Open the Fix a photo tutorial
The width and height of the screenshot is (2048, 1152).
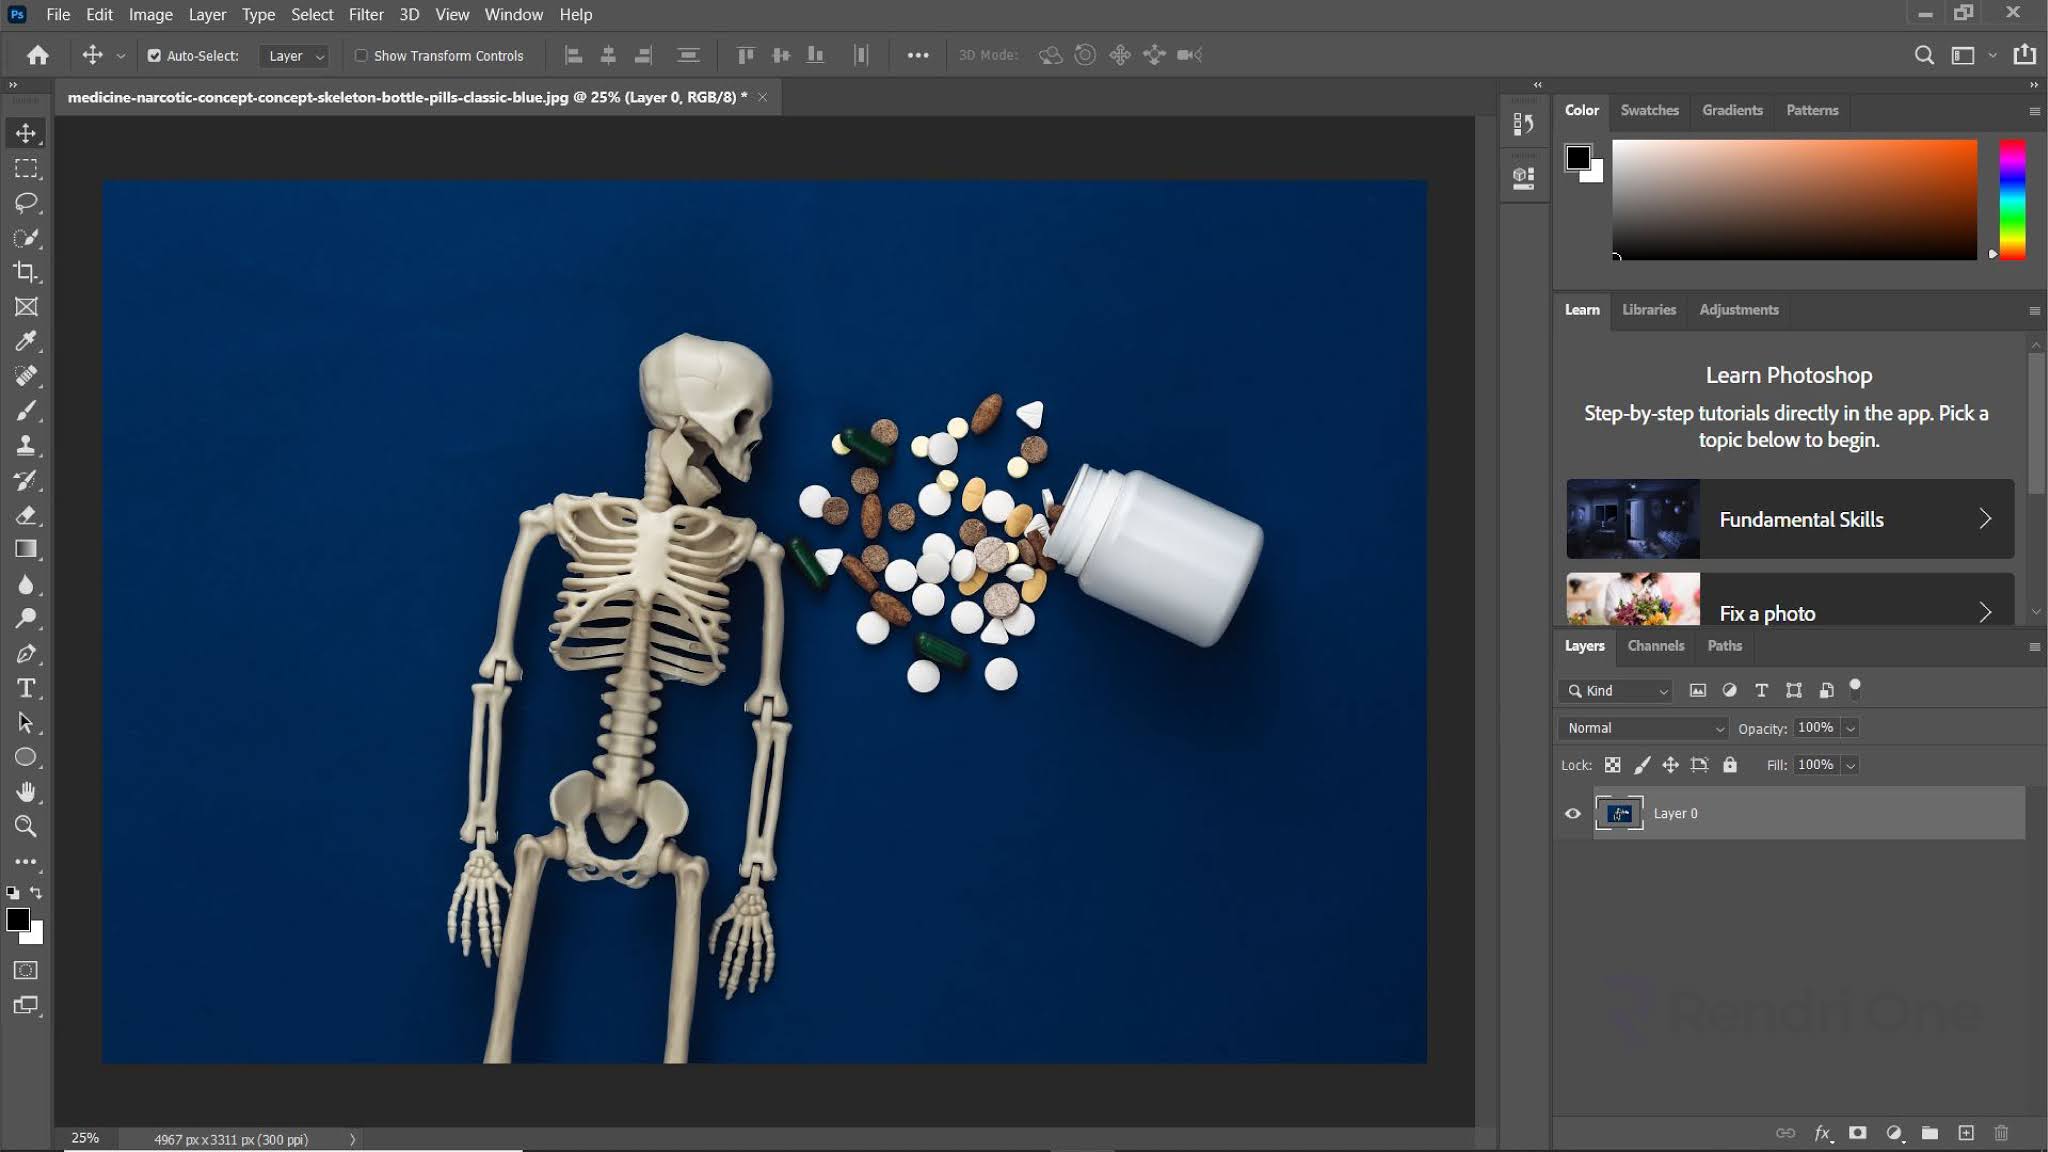point(1790,600)
